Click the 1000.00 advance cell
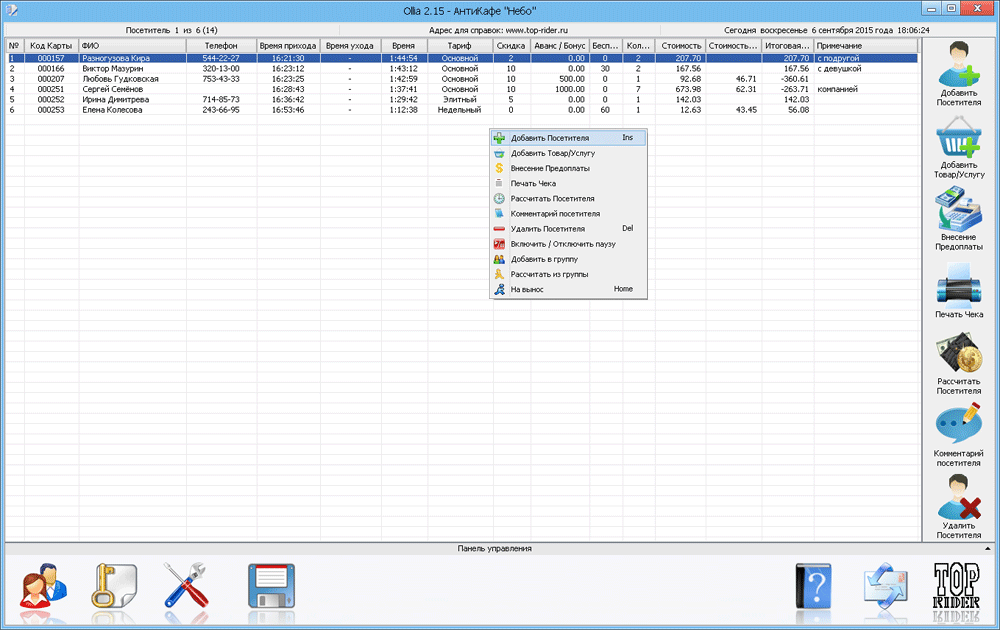The height and width of the screenshot is (630, 1000). 559,89
